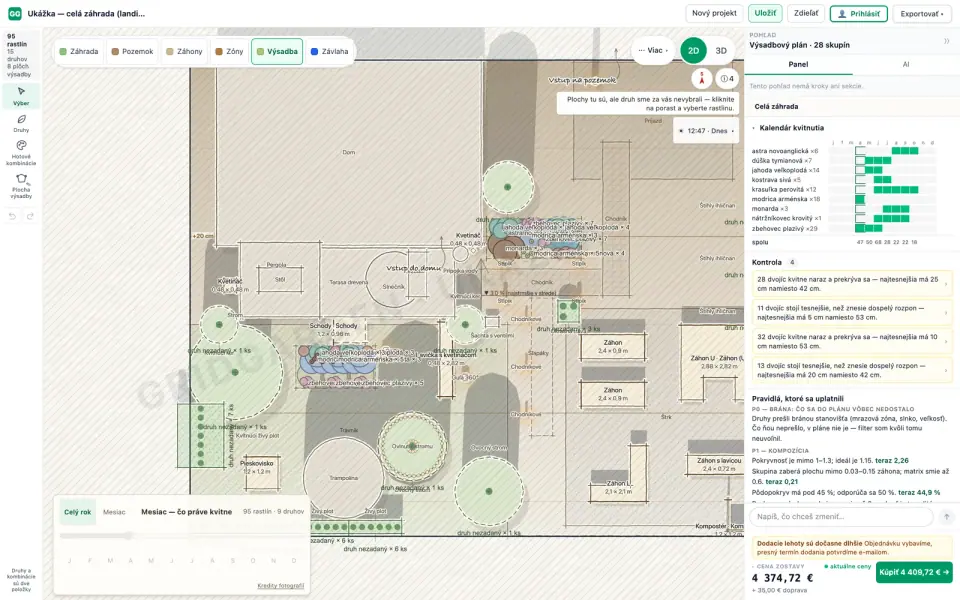Toggle the Záhrada layer
The image size is (960, 600).
(79, 51)
